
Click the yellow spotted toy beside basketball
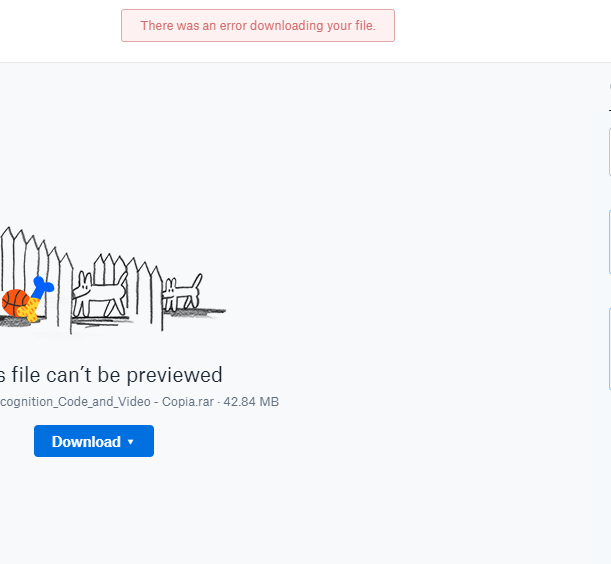[31, 308]
